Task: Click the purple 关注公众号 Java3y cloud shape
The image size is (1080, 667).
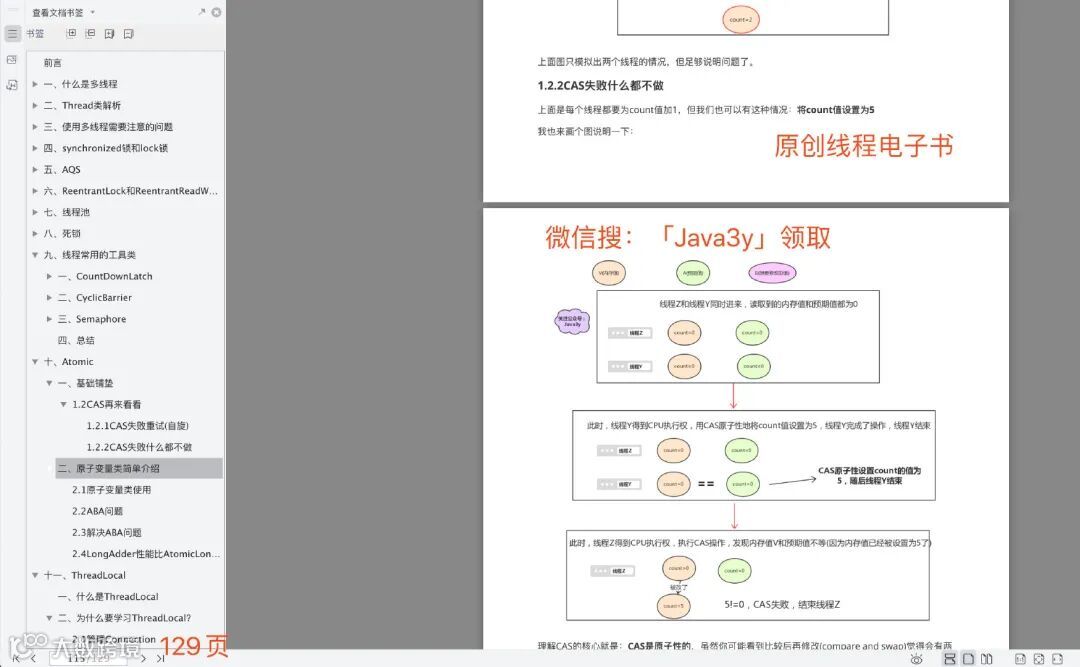Action: [572, 321]
